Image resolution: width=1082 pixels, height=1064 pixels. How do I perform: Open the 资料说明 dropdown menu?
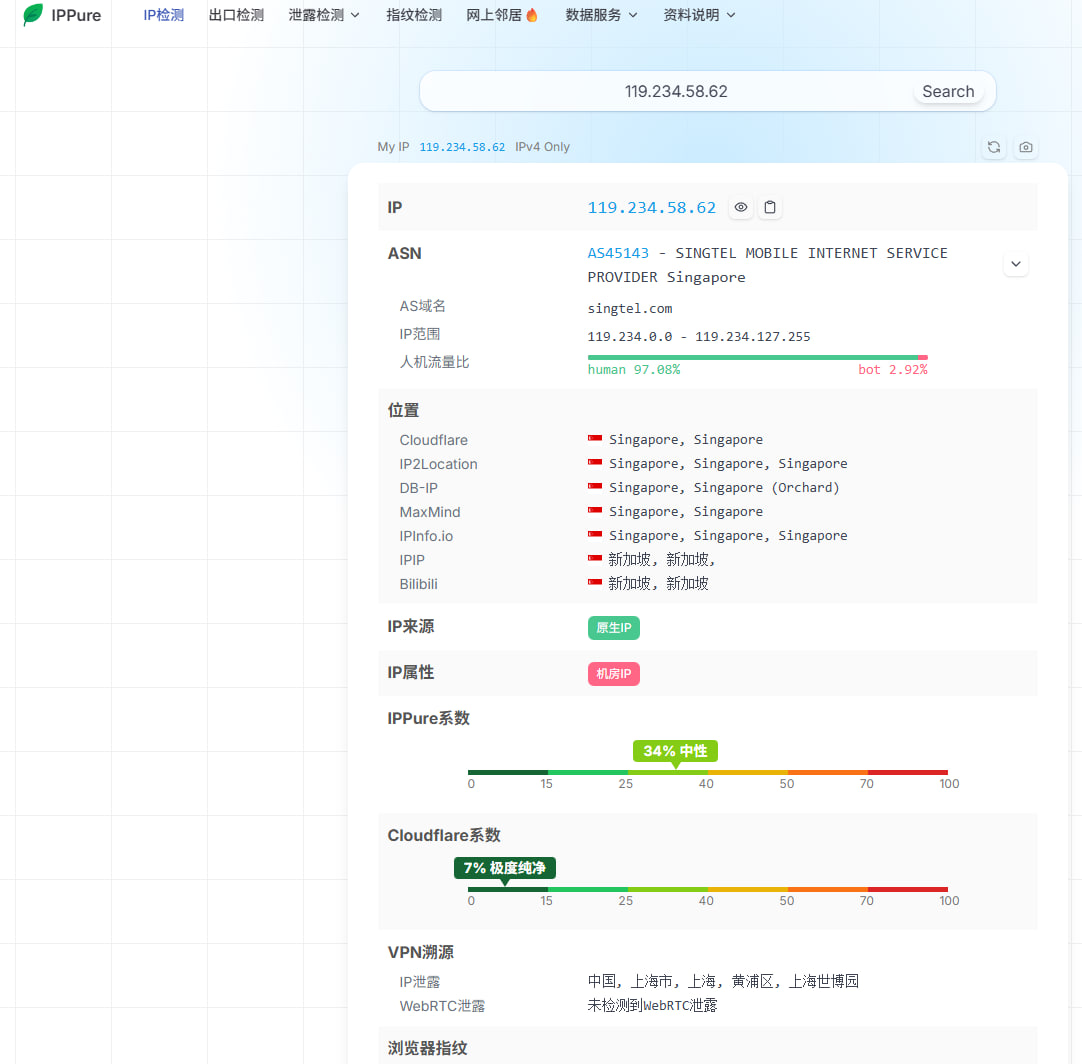(699, 15)
